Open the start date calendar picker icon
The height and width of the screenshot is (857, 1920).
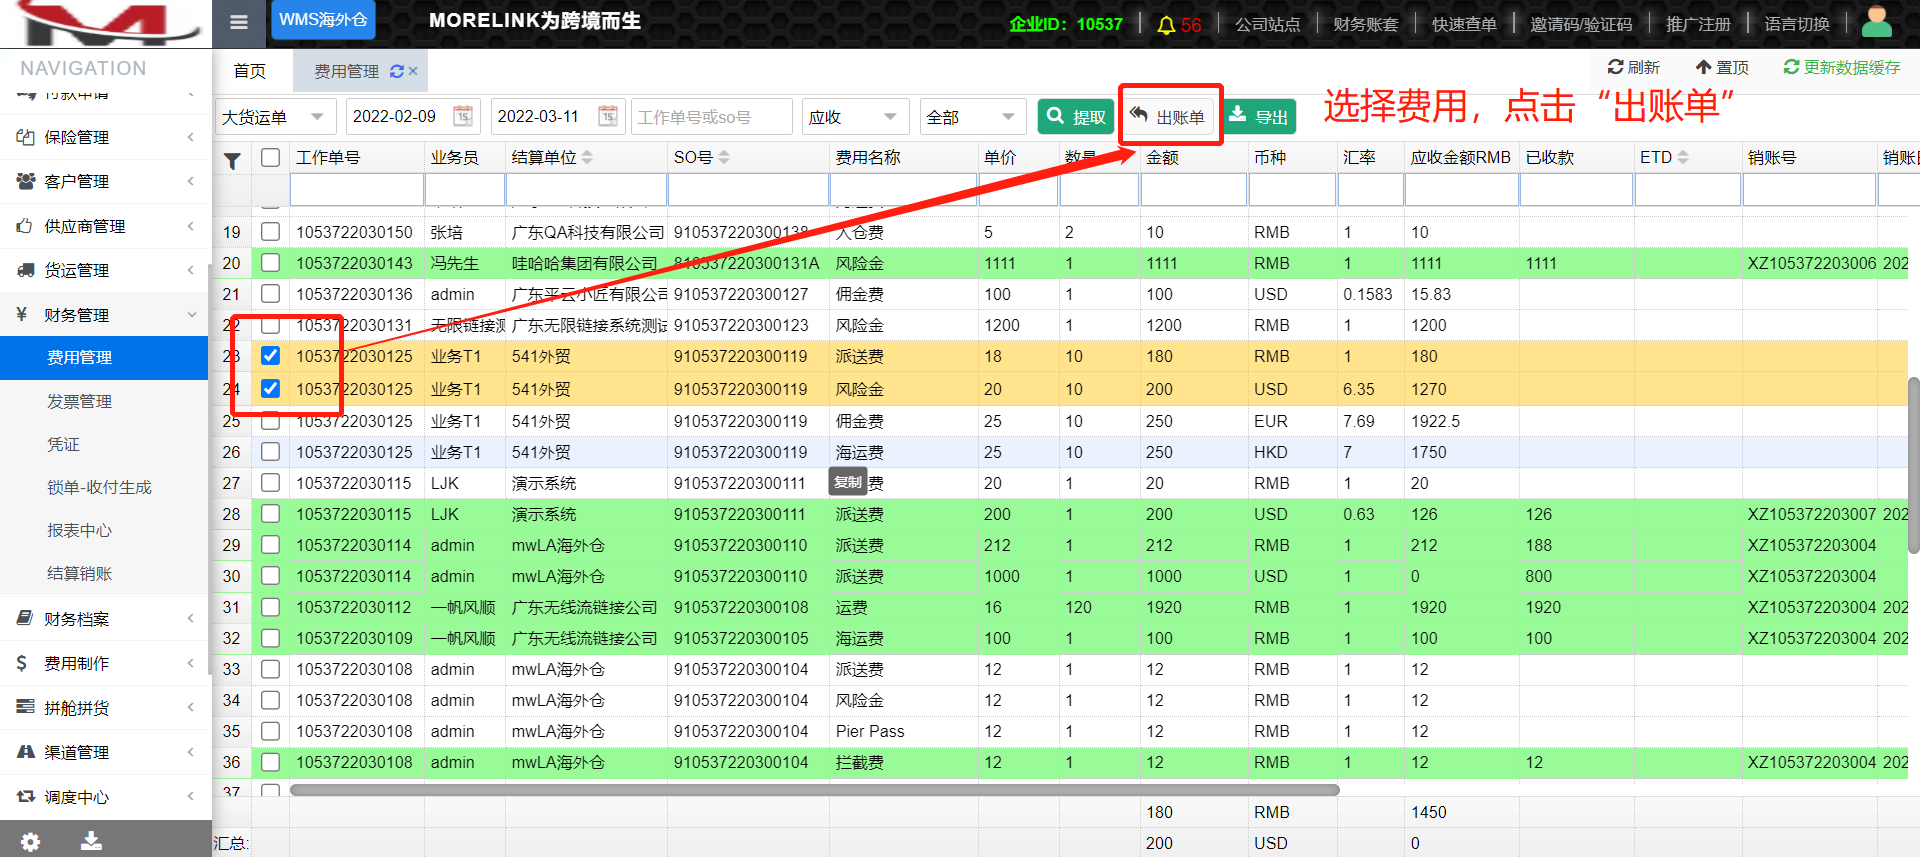(463, 116)
